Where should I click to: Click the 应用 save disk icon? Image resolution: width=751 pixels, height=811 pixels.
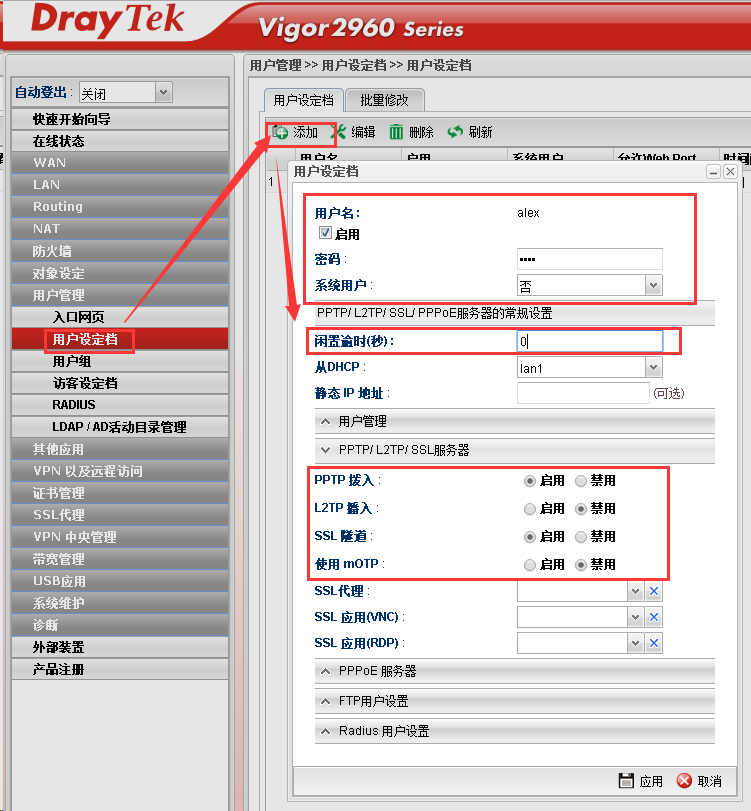click(x=626, y=780)
